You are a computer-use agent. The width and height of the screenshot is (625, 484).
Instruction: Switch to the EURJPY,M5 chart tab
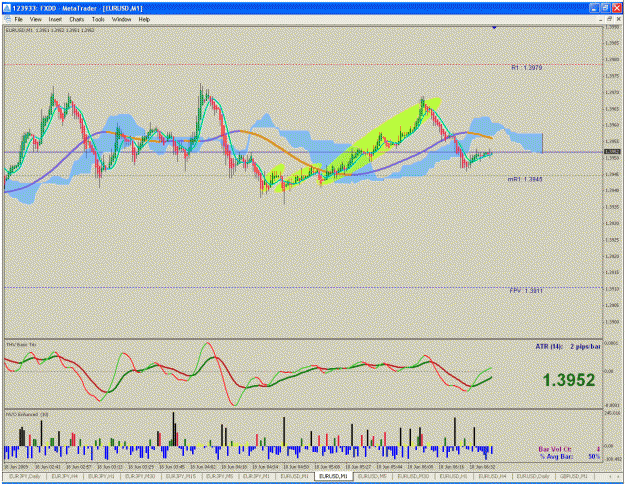coord(220,476)
